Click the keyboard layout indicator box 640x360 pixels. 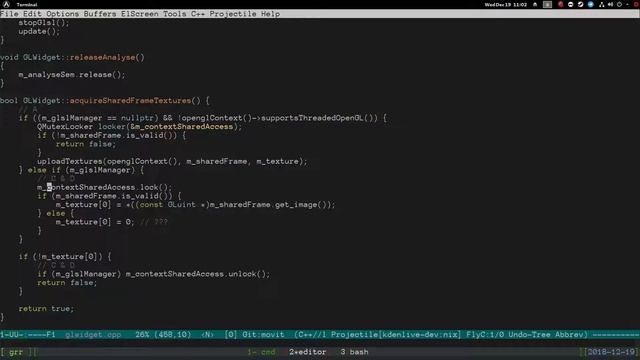pyautogui.click(x=547, y=4)
